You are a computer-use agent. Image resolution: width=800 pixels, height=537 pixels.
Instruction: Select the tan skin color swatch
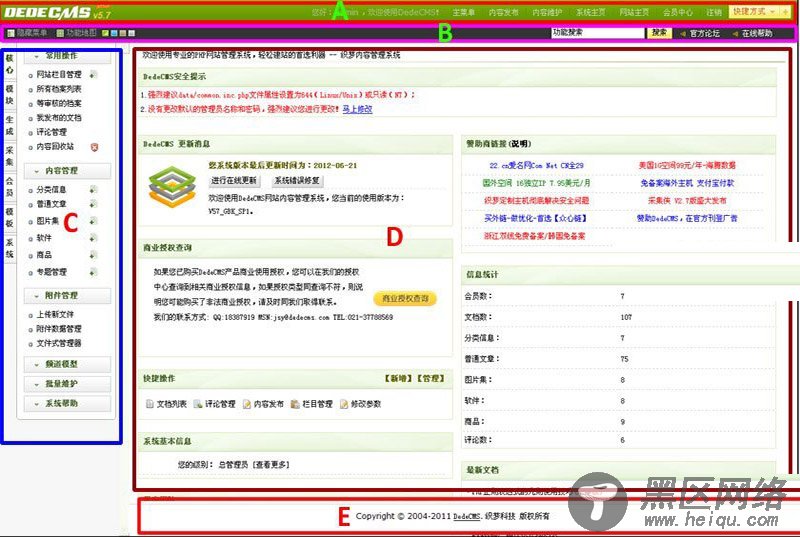click(x=122, y=33)
